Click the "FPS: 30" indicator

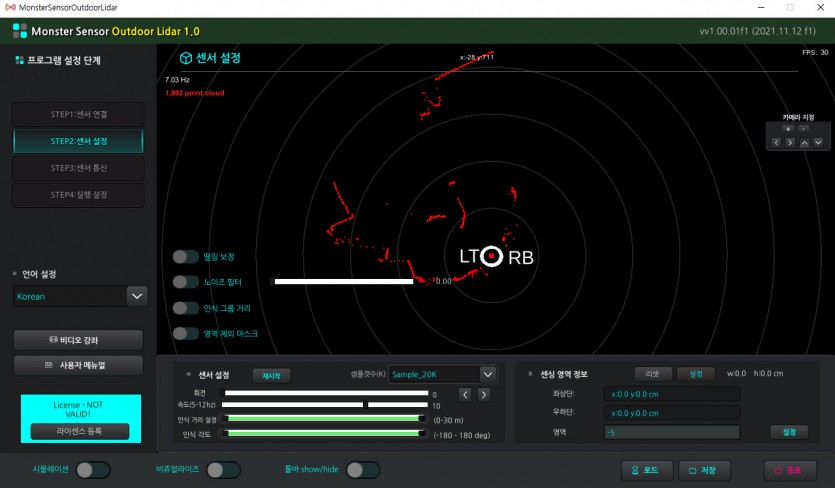coord(815,52)
